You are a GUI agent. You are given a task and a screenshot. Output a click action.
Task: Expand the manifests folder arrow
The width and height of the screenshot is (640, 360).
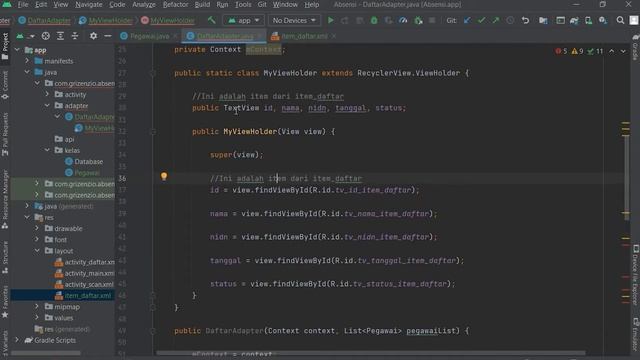click(27, 61)
